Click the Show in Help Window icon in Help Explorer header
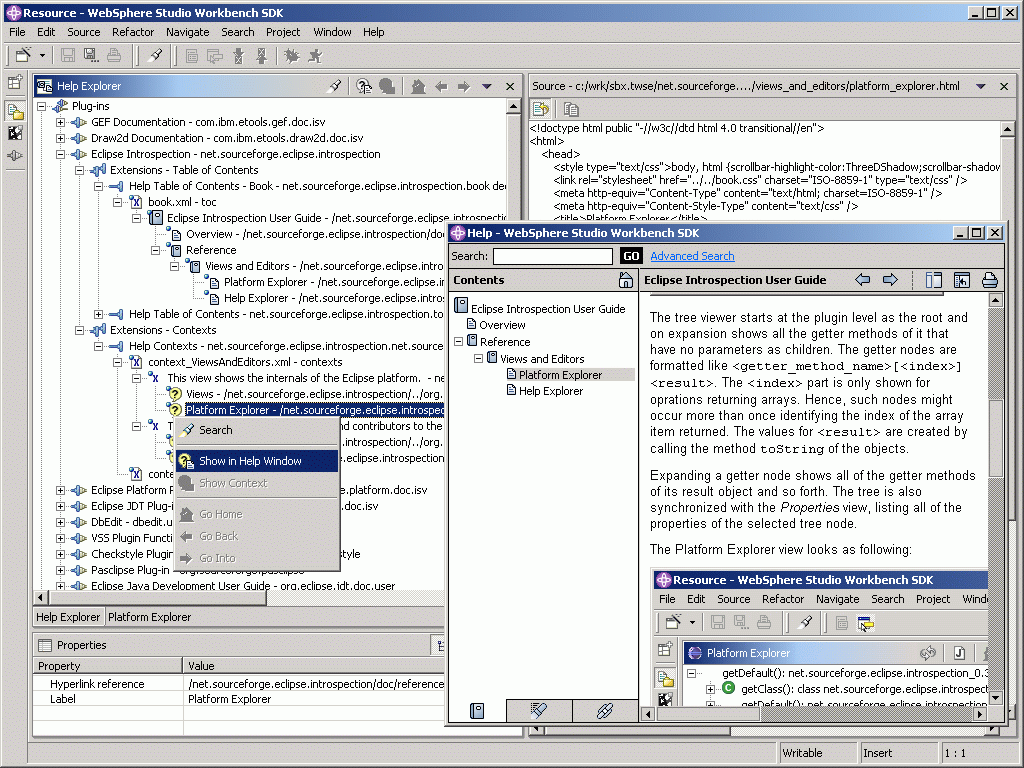Screen dimensions: 1024x768 pyautogui.click(x=364, y=86)
